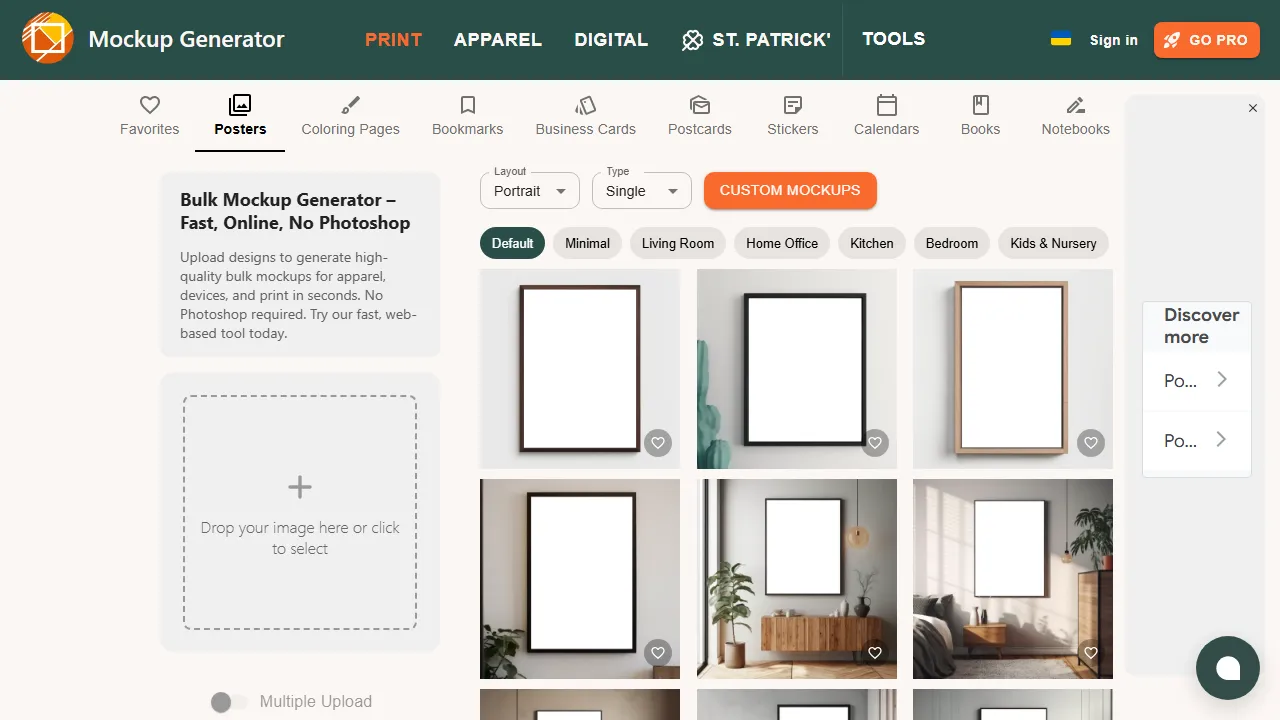1280x720 pixels.
Task: Open the Favorites heart section
Action: coord(149,114)
